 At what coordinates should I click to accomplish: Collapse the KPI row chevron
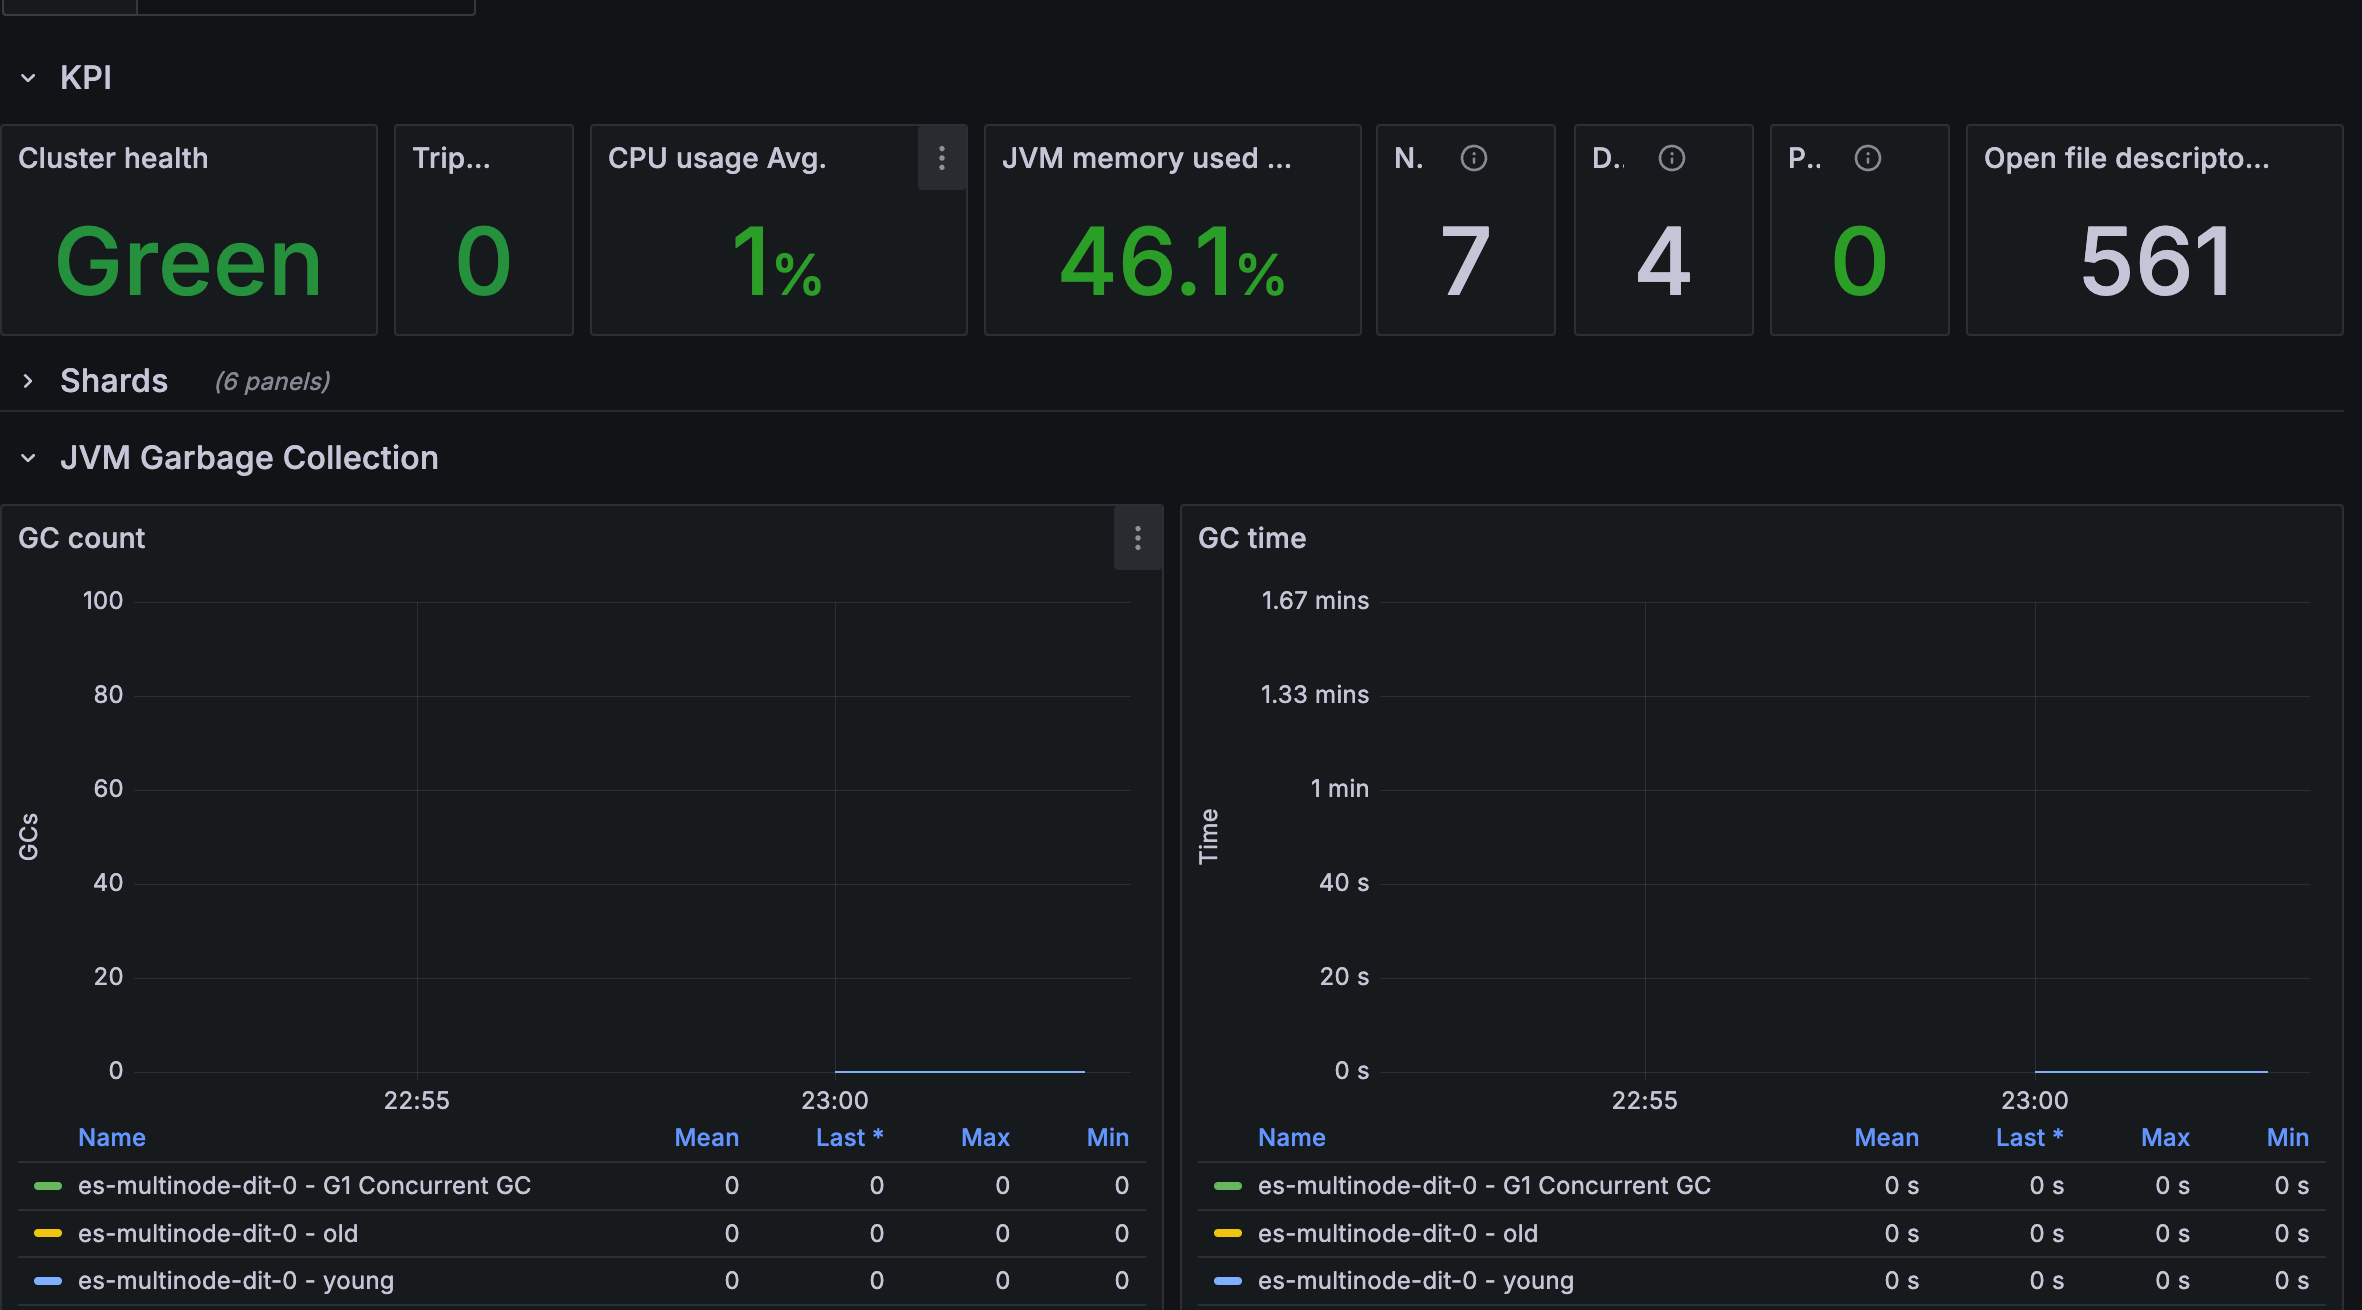[x=28, y=78]
